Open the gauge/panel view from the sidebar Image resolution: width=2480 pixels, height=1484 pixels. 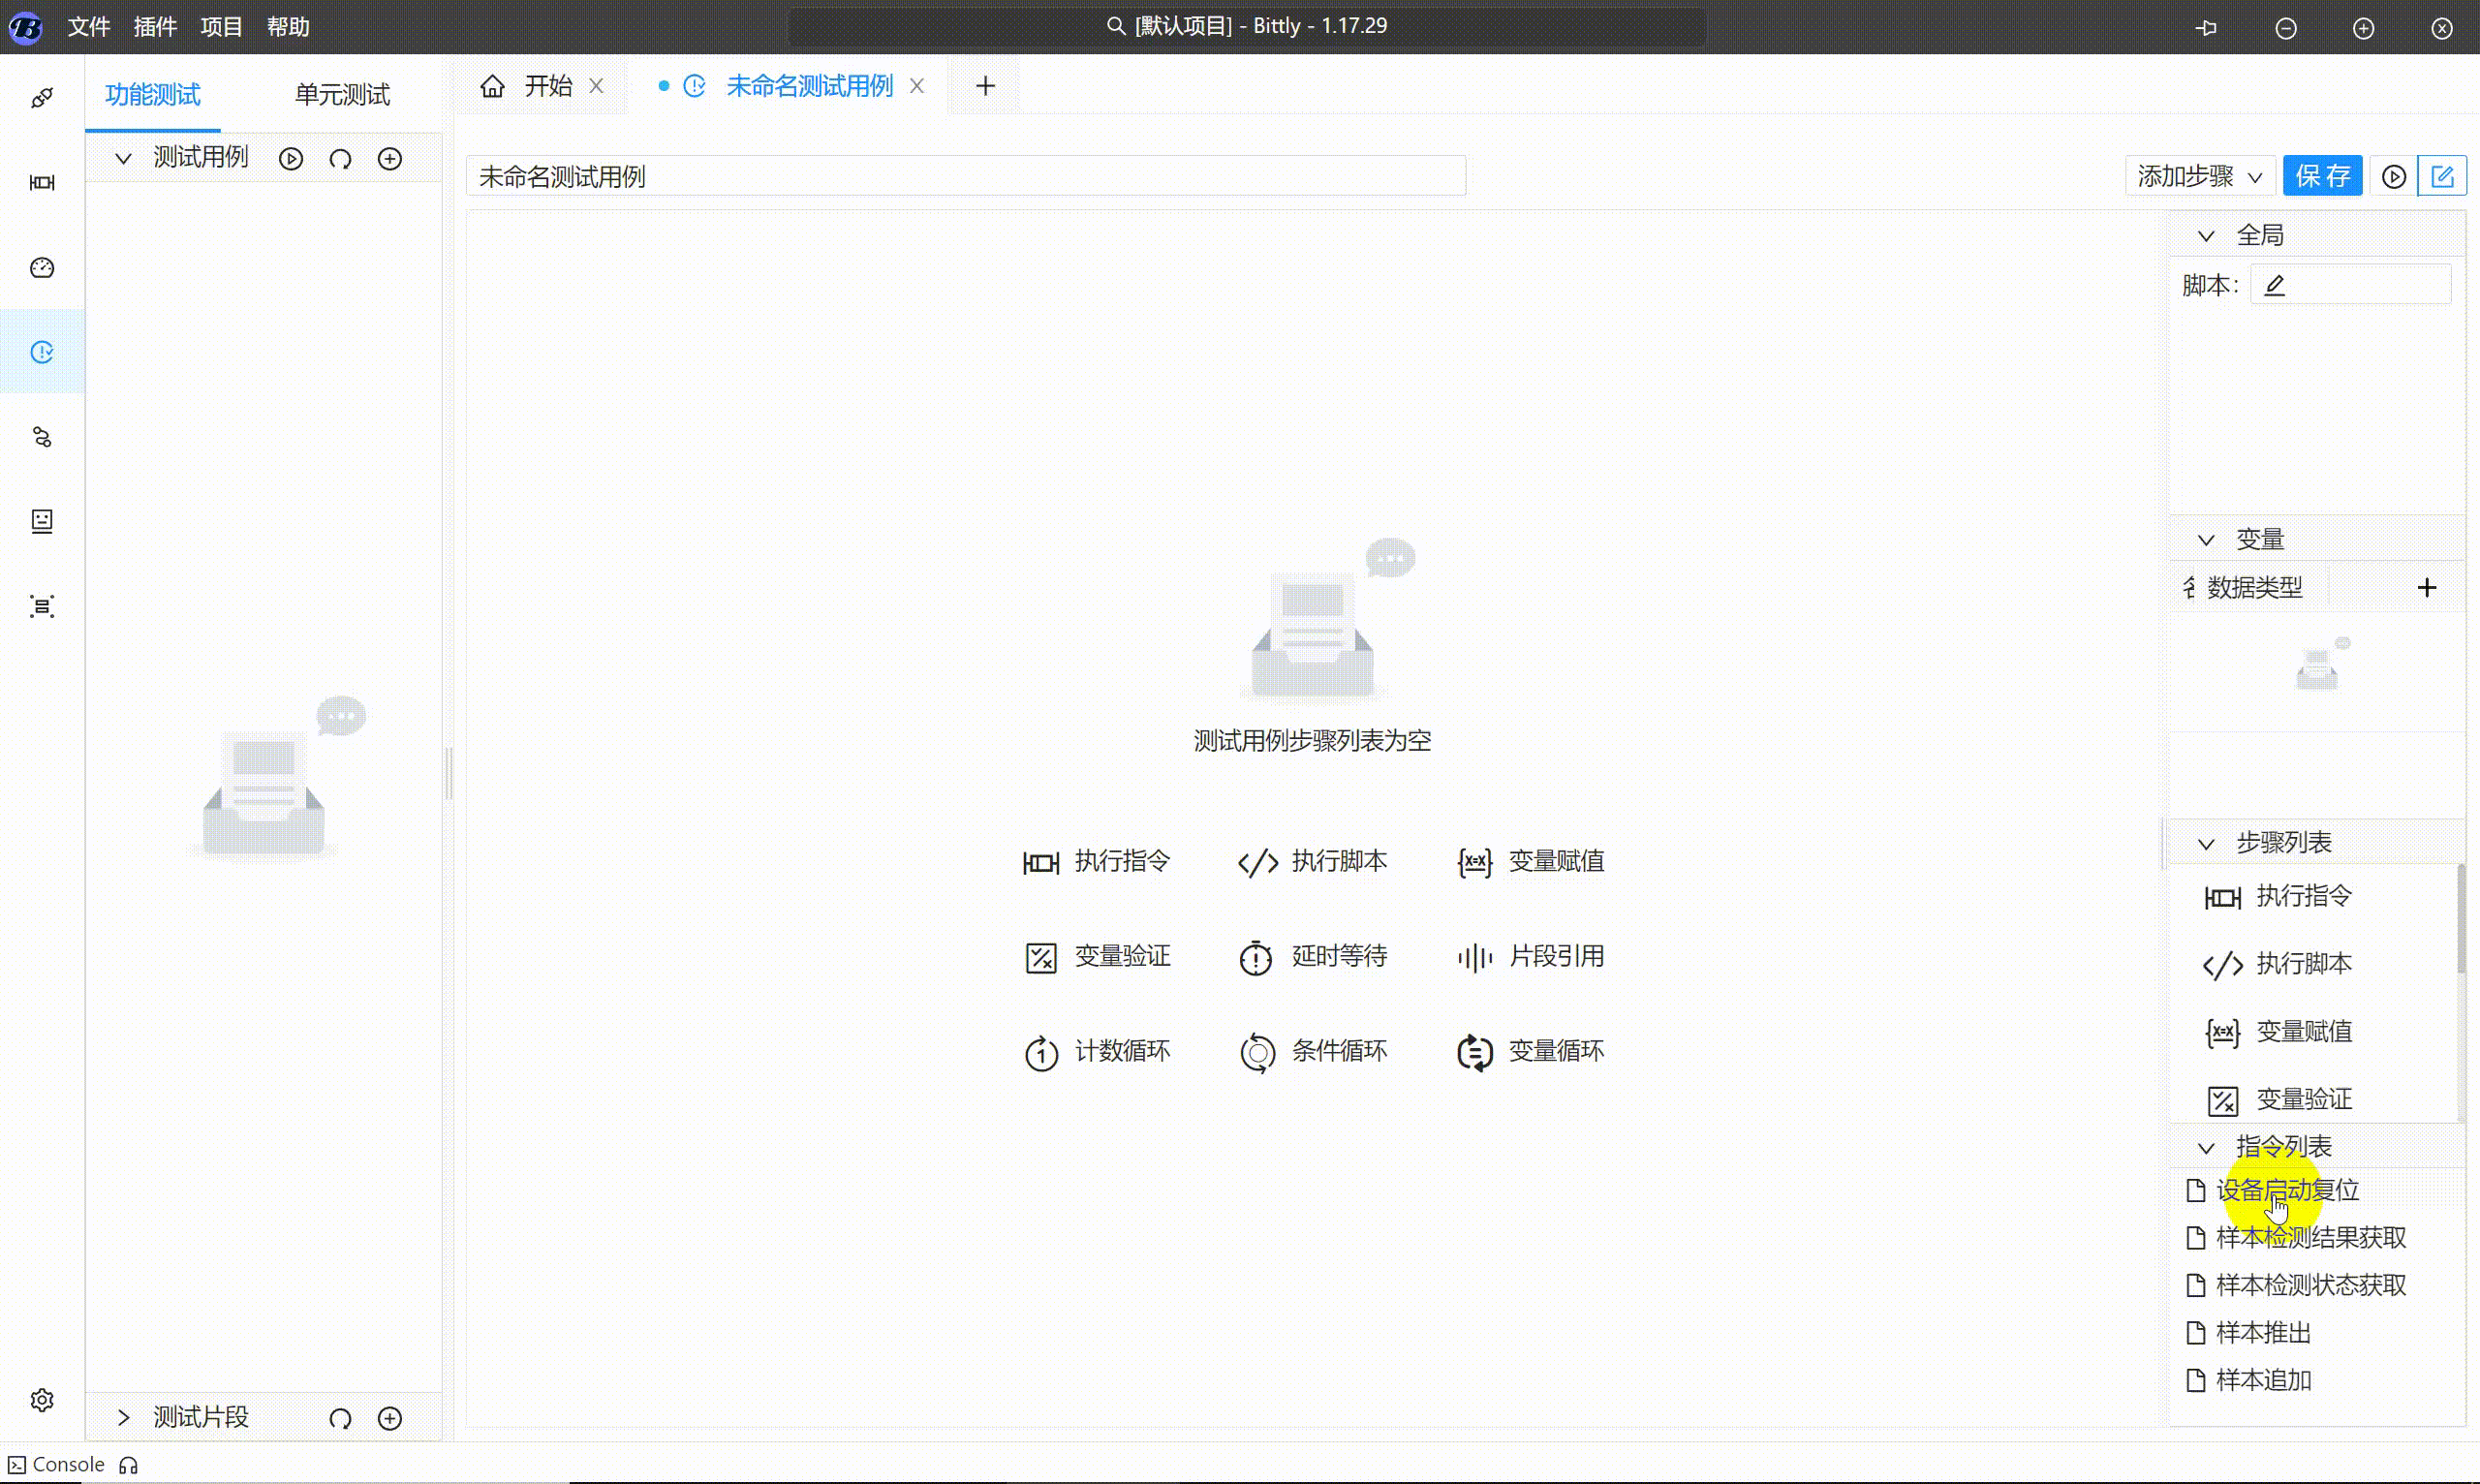click(x=42, y=267)
